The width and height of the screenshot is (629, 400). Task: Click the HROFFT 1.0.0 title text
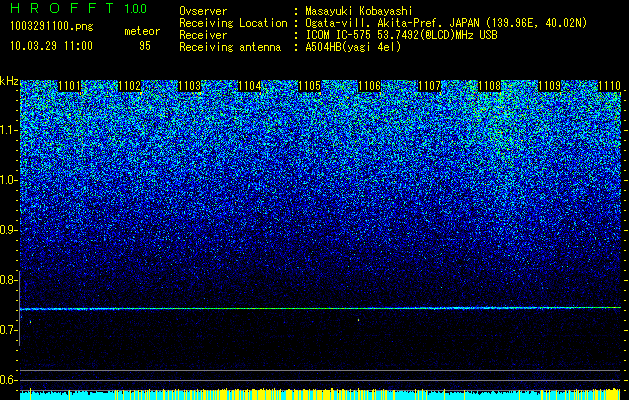(78, 8)
